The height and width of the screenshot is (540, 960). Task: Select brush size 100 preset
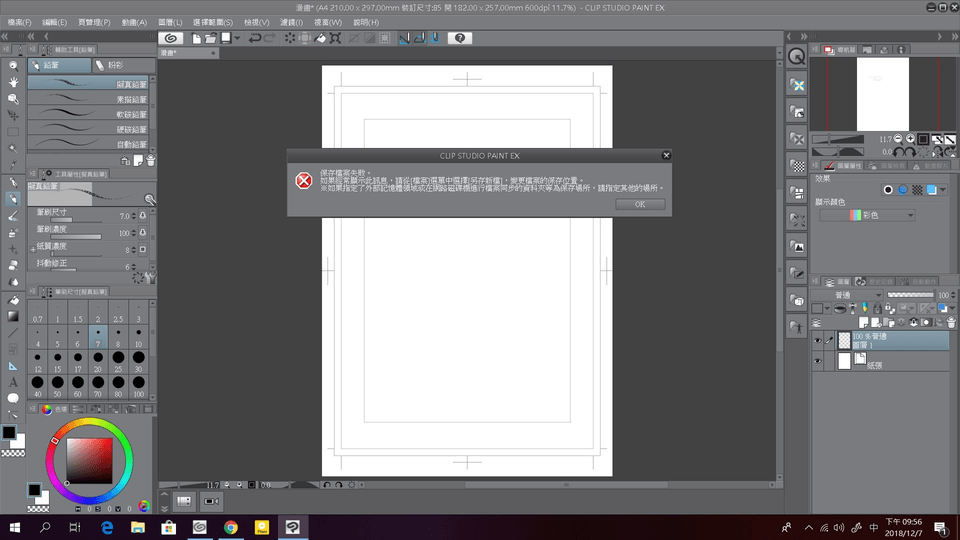click(138, 388)
